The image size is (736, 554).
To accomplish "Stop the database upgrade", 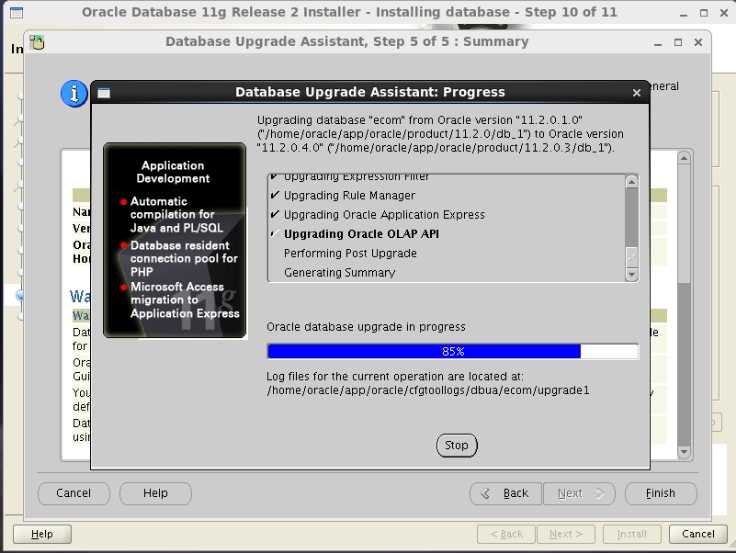I will [456, 445].
